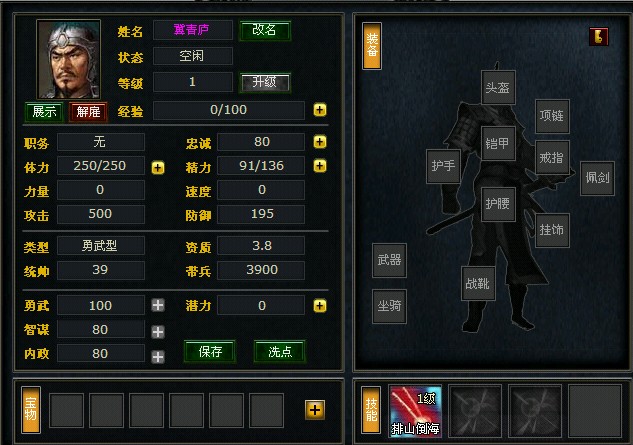Click the 改名 rename button
This screenshot has width=633, height=445.
(265, 31)
